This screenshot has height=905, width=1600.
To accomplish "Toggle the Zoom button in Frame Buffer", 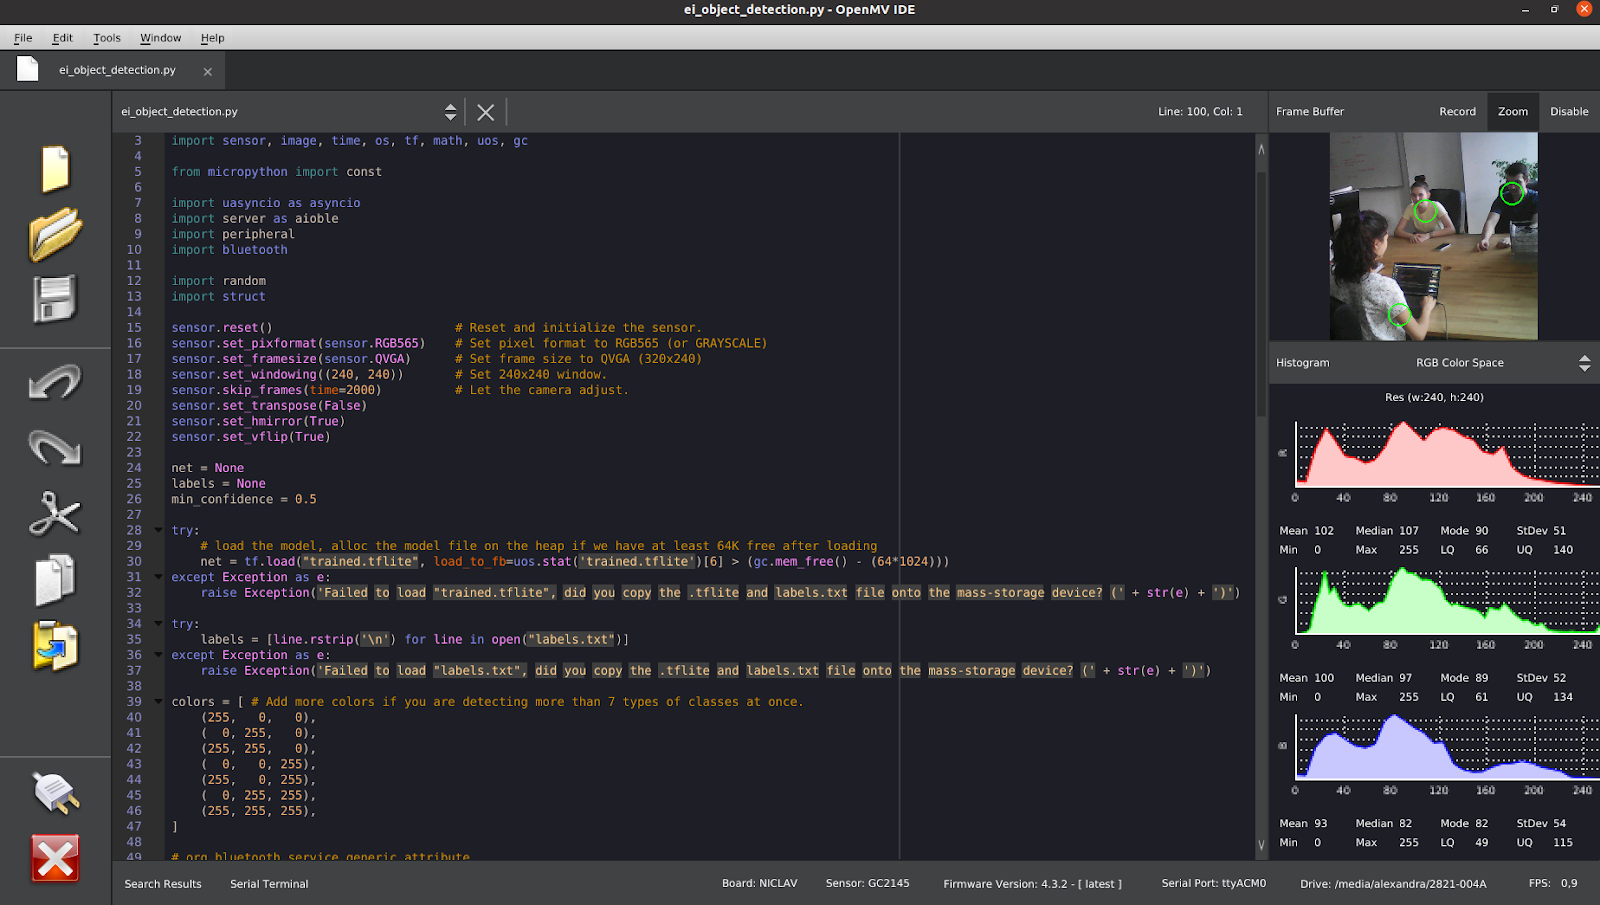I will [x=1512, y=112].
